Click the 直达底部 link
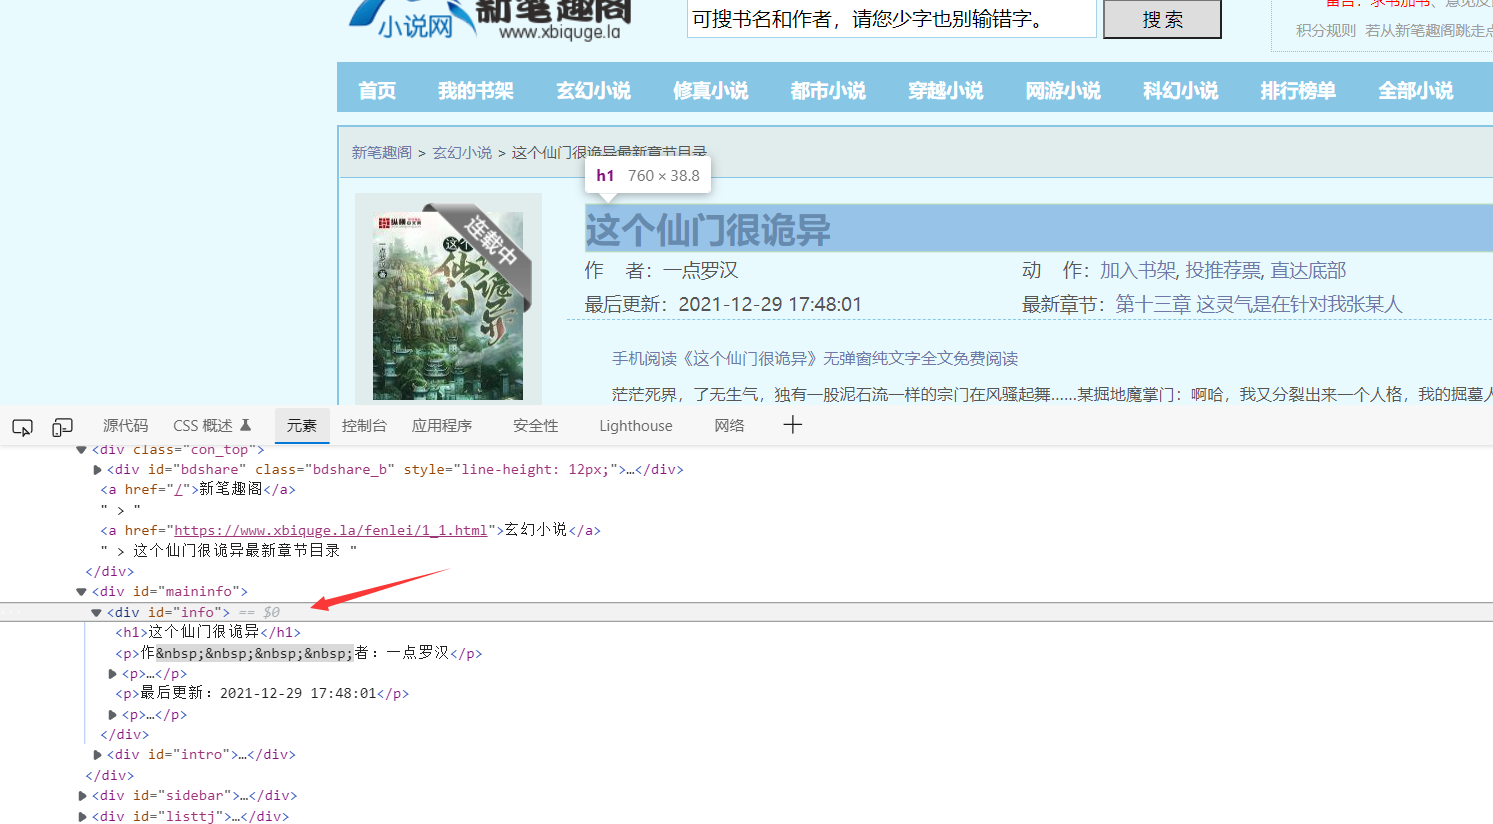The width and height of the screenshot is (1493, 824). [x=1308, y=271]
